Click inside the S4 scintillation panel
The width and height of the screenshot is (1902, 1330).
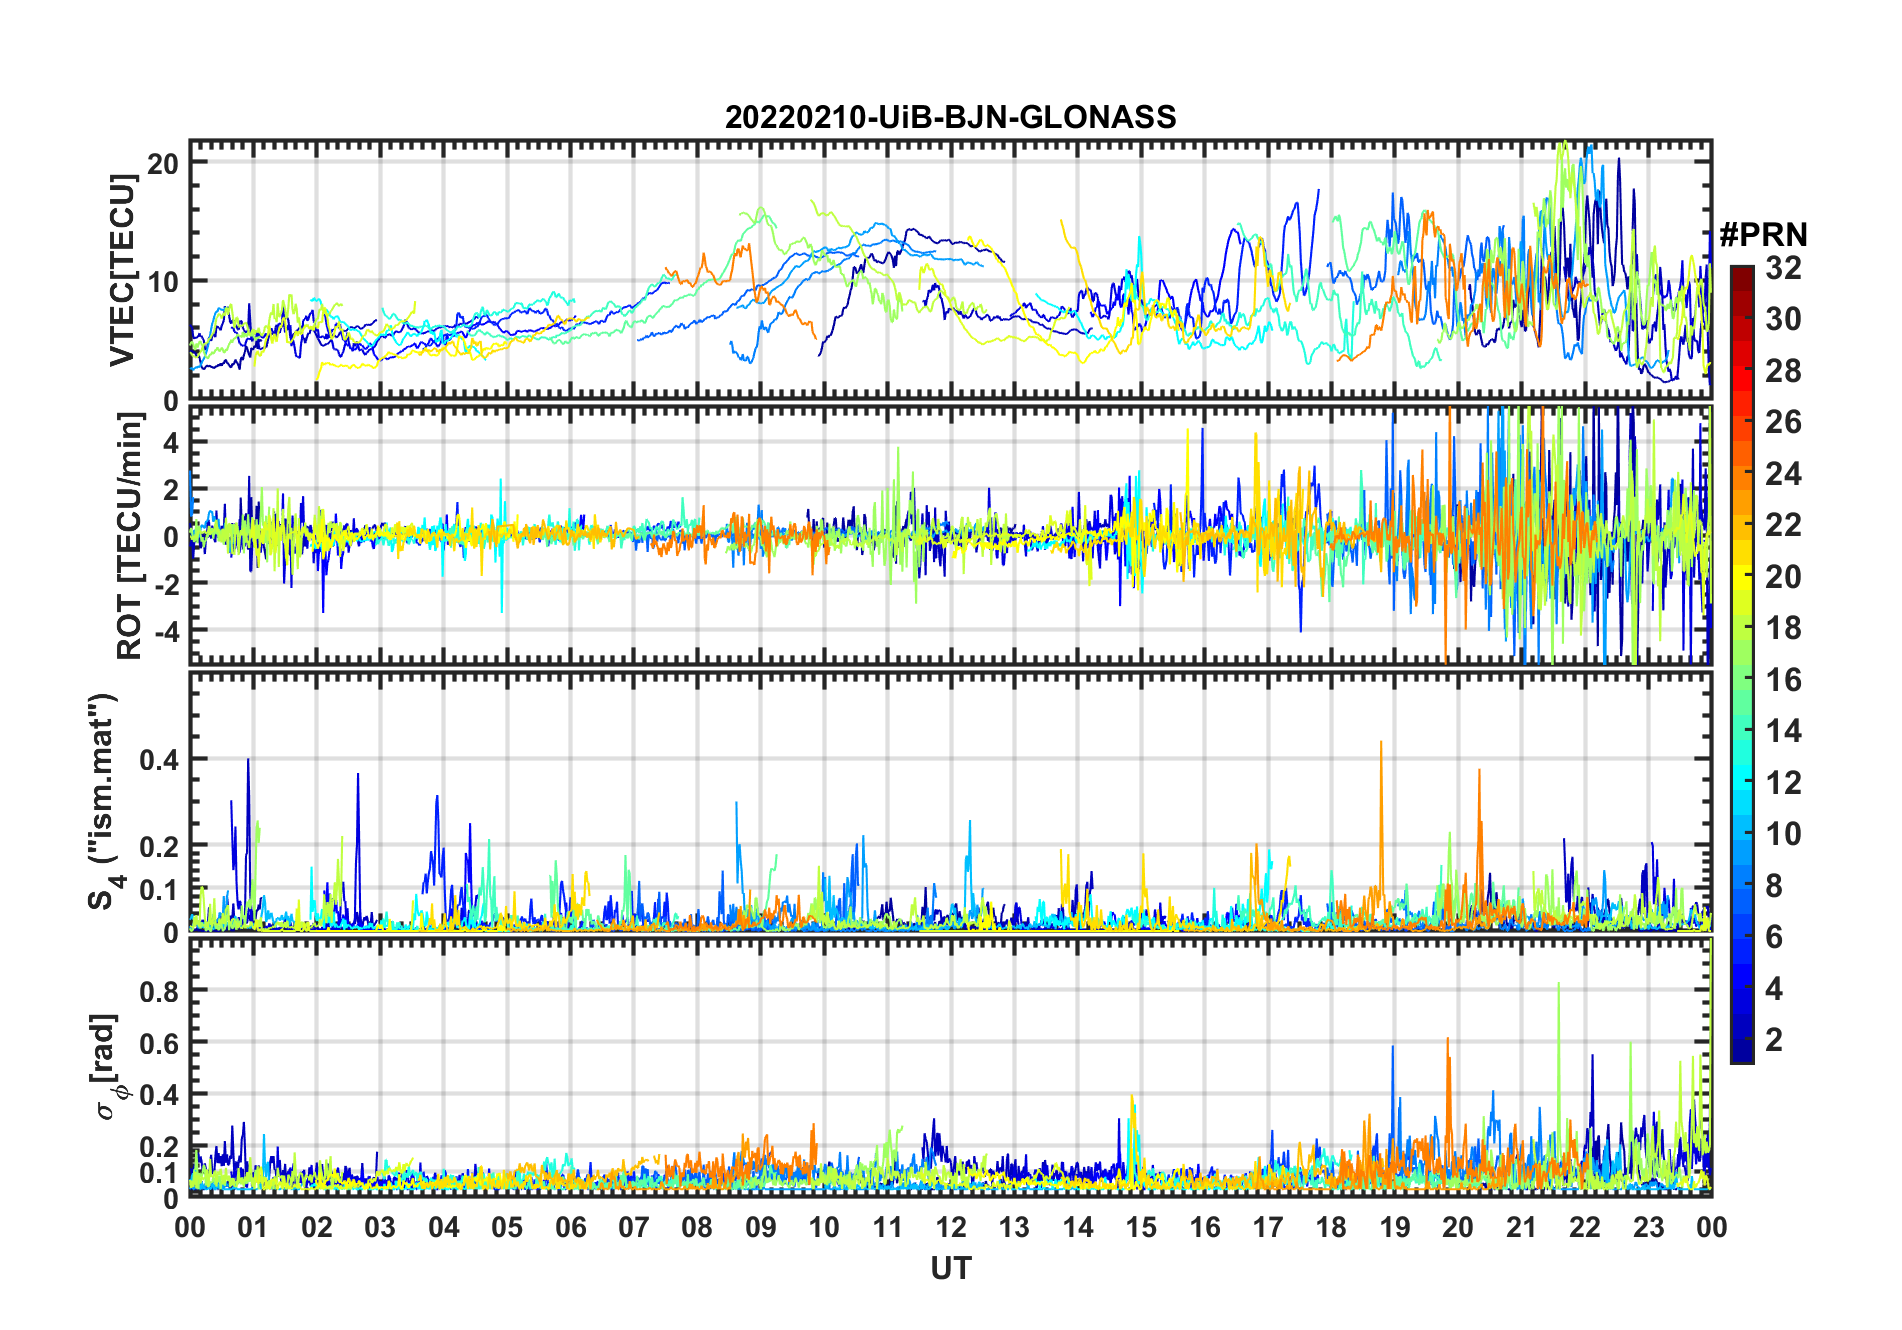[950, 802]
